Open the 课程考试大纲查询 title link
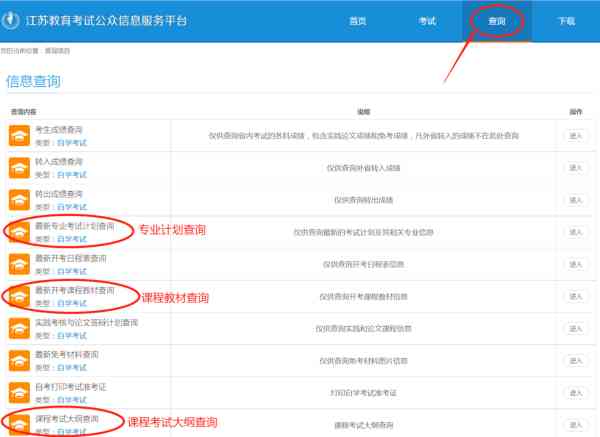 tap(67, 418)
